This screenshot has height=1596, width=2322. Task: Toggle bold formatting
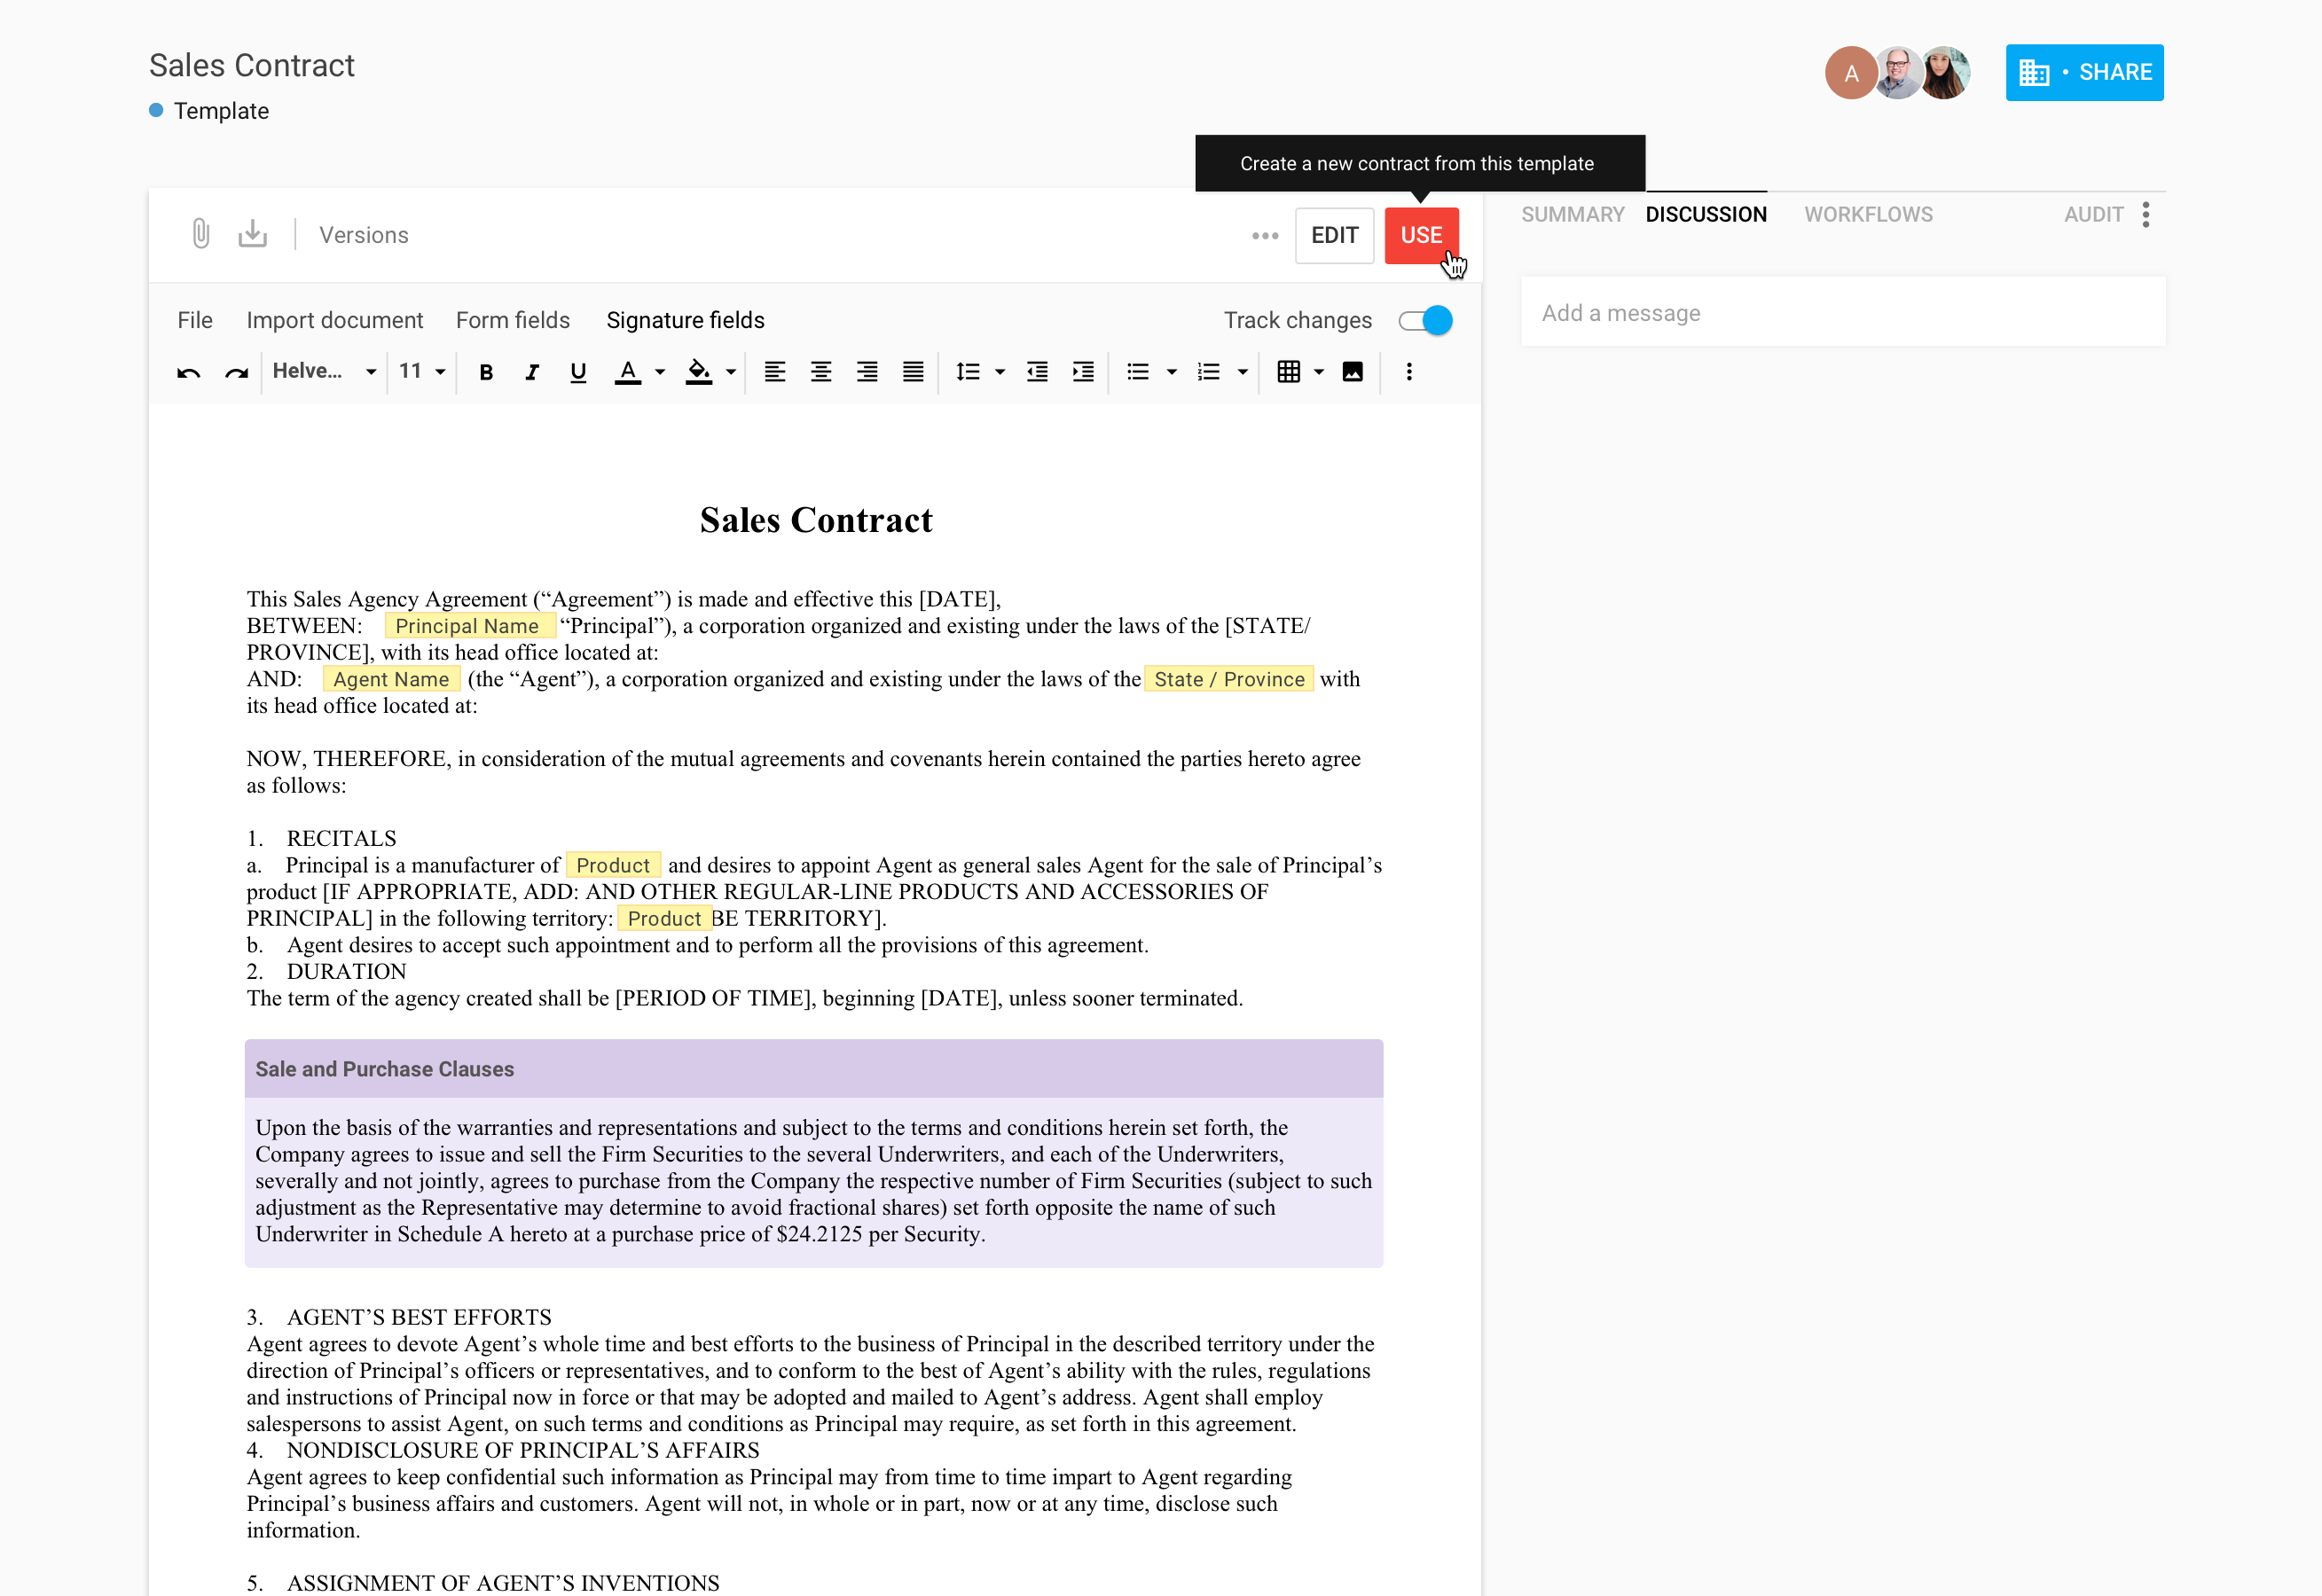pos(486,372)
